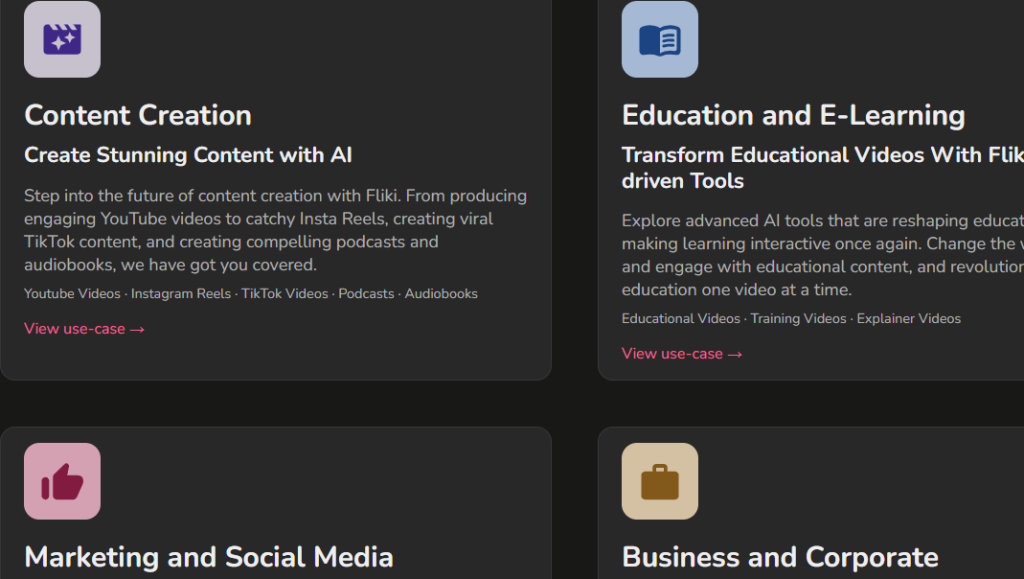Image resolution: width=1024 pixels, height=579 pixels.
Task: Click the Audiobooks tag
Action: tap(441, 294)
